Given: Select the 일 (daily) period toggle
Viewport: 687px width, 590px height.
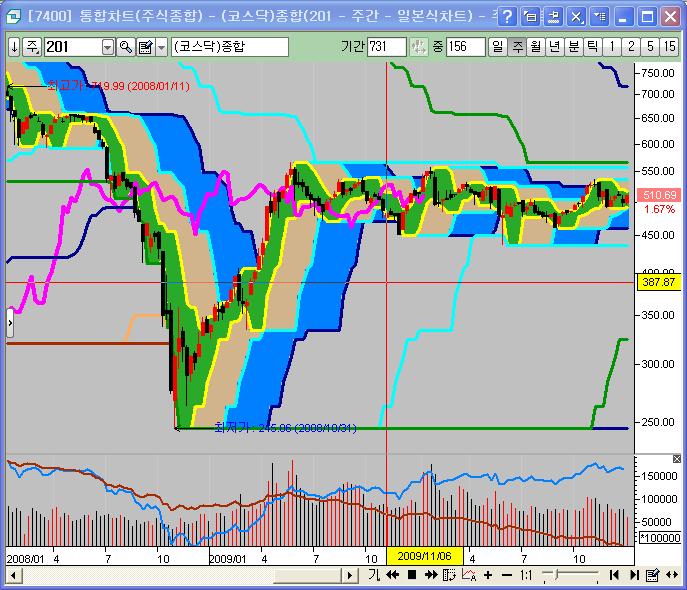Looking at the screenshot, I should (x=498, y=47).
